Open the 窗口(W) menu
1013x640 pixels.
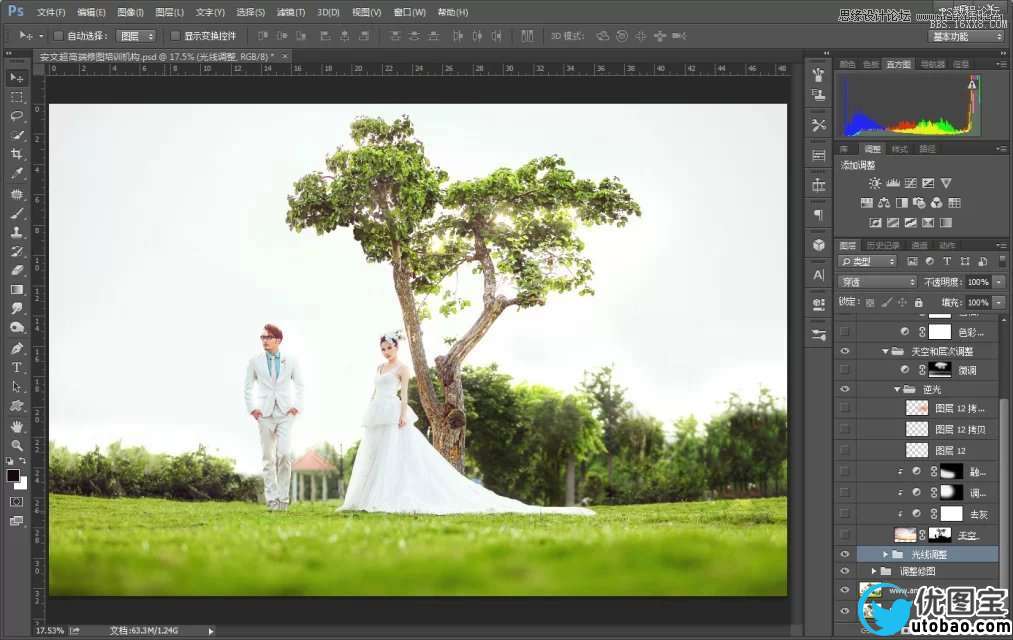[x=410, y=12]
